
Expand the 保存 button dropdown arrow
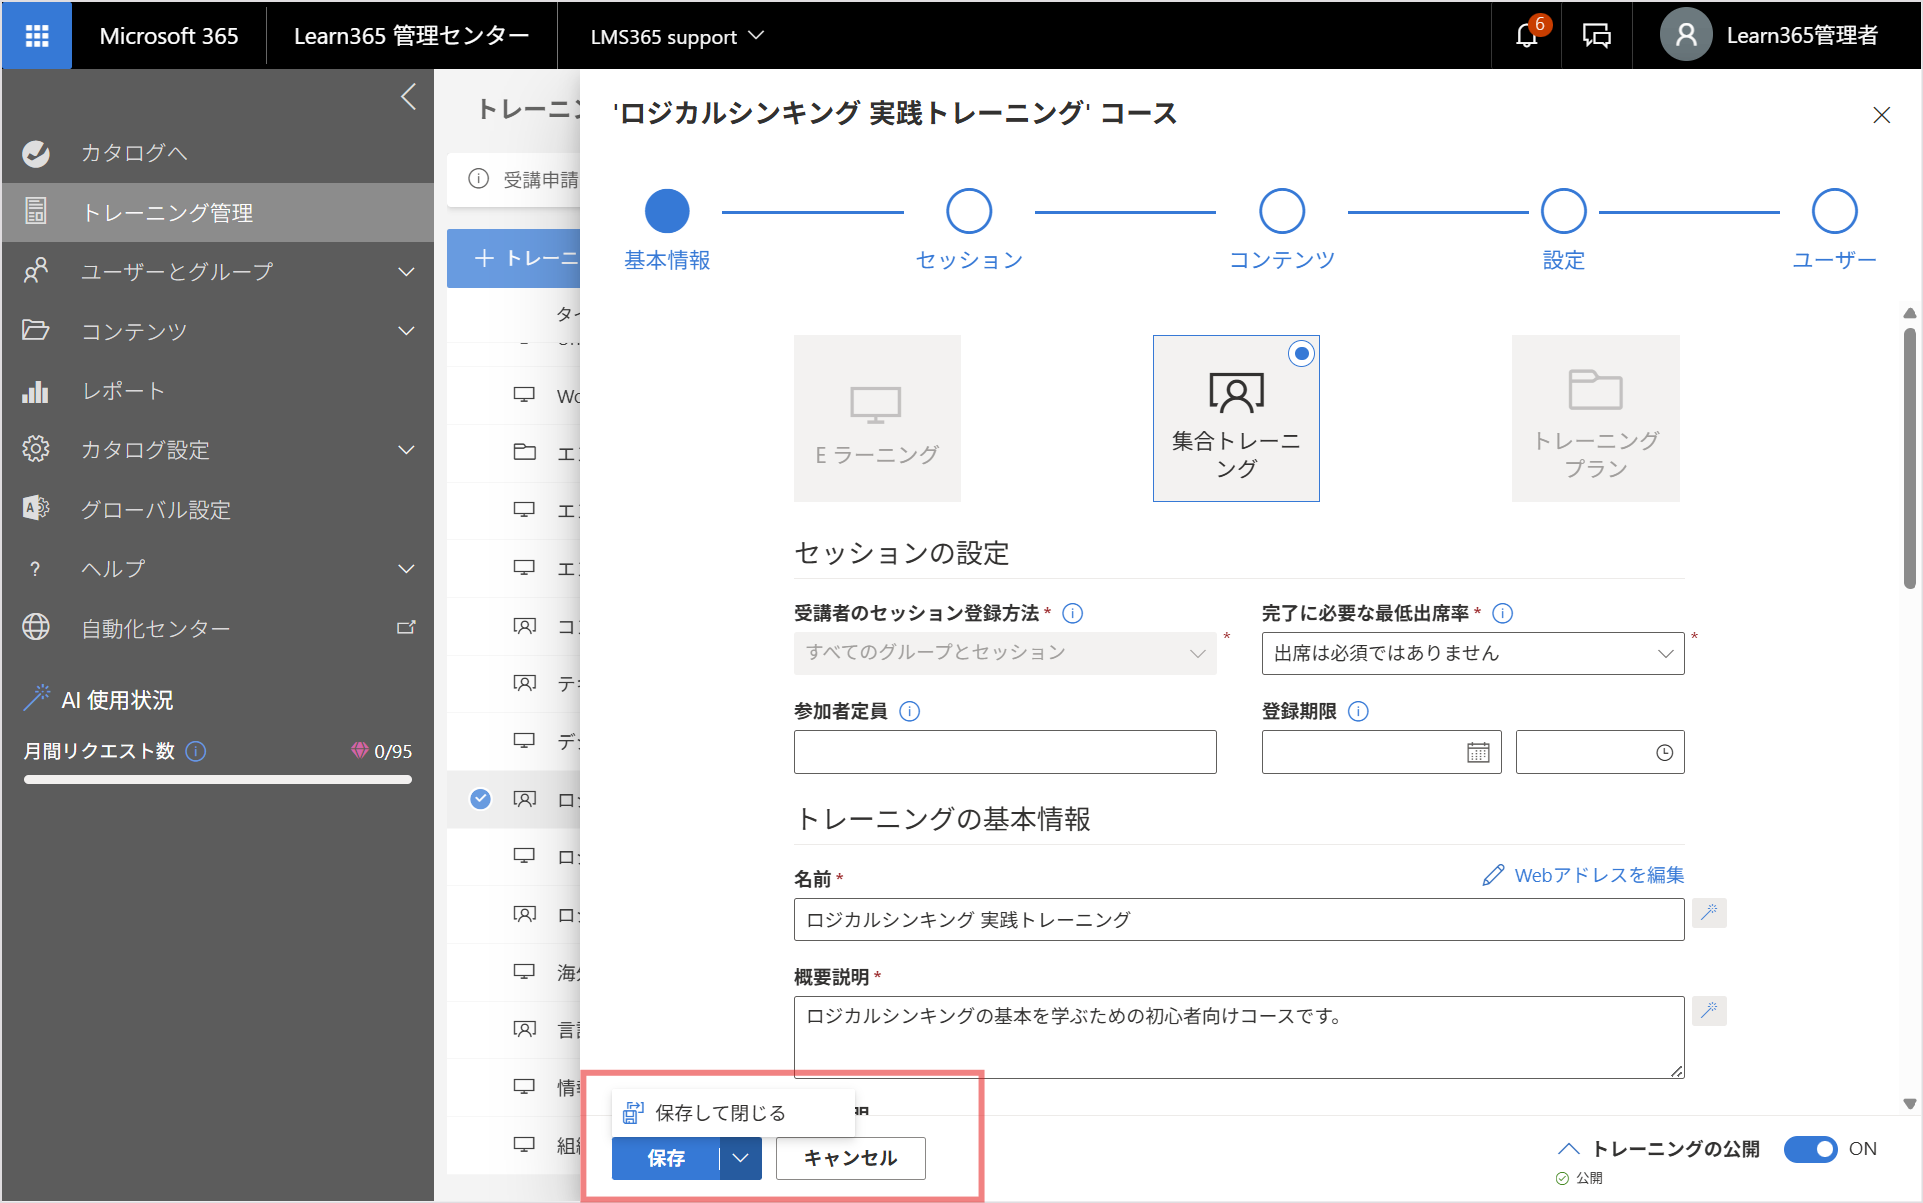point(740,1158)
